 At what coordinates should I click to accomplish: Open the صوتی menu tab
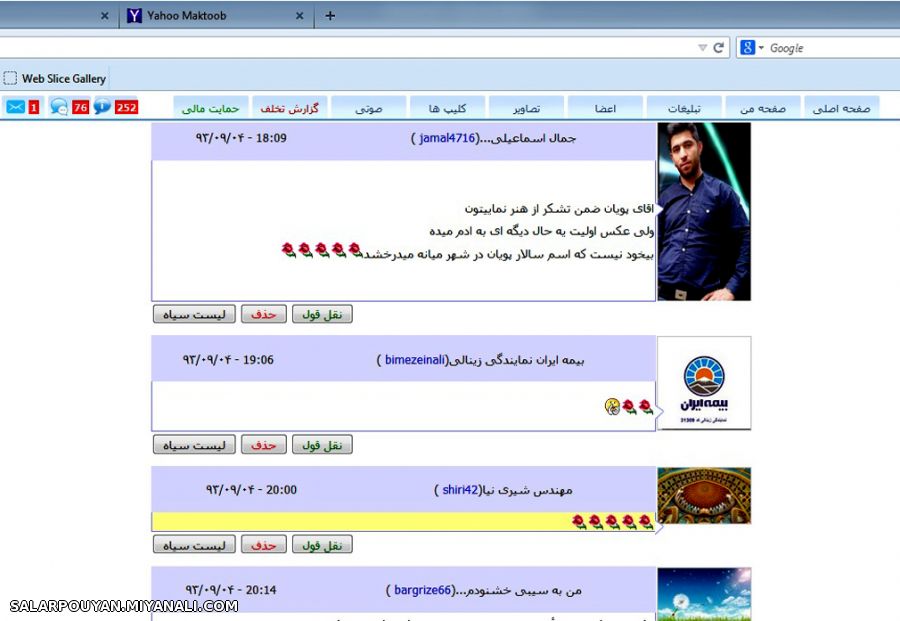368,108
